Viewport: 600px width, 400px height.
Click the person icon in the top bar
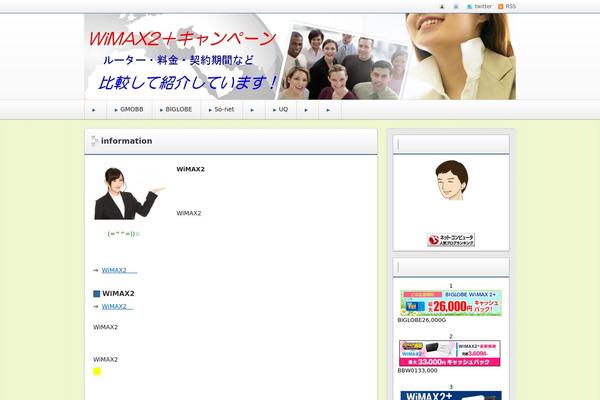442,7
